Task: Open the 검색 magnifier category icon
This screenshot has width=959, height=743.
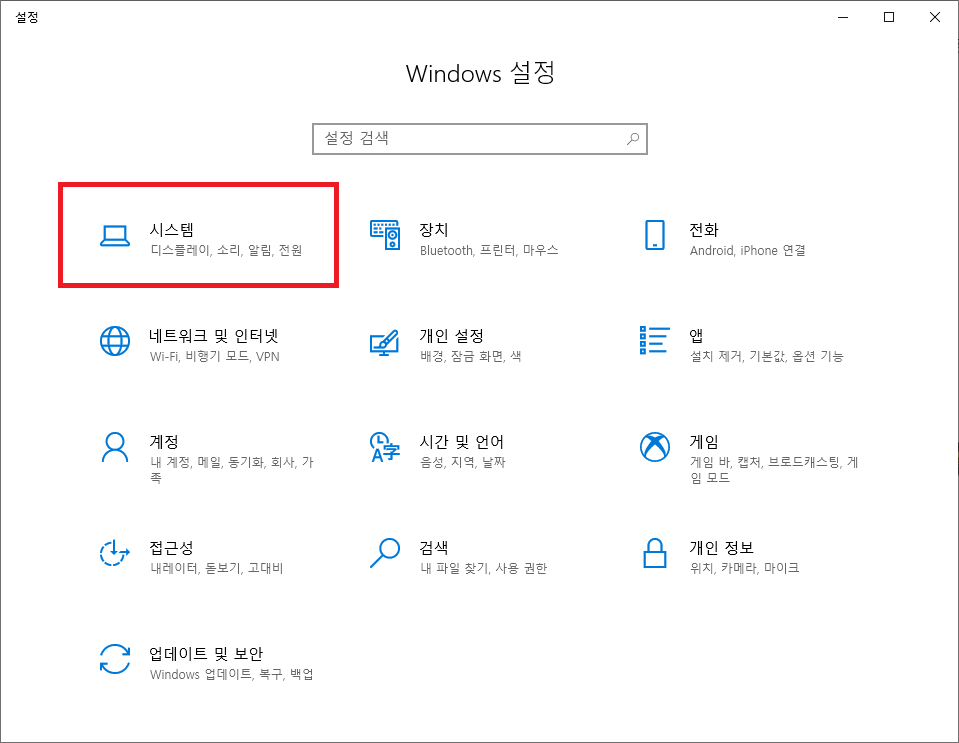Action: tap(385, 553)
